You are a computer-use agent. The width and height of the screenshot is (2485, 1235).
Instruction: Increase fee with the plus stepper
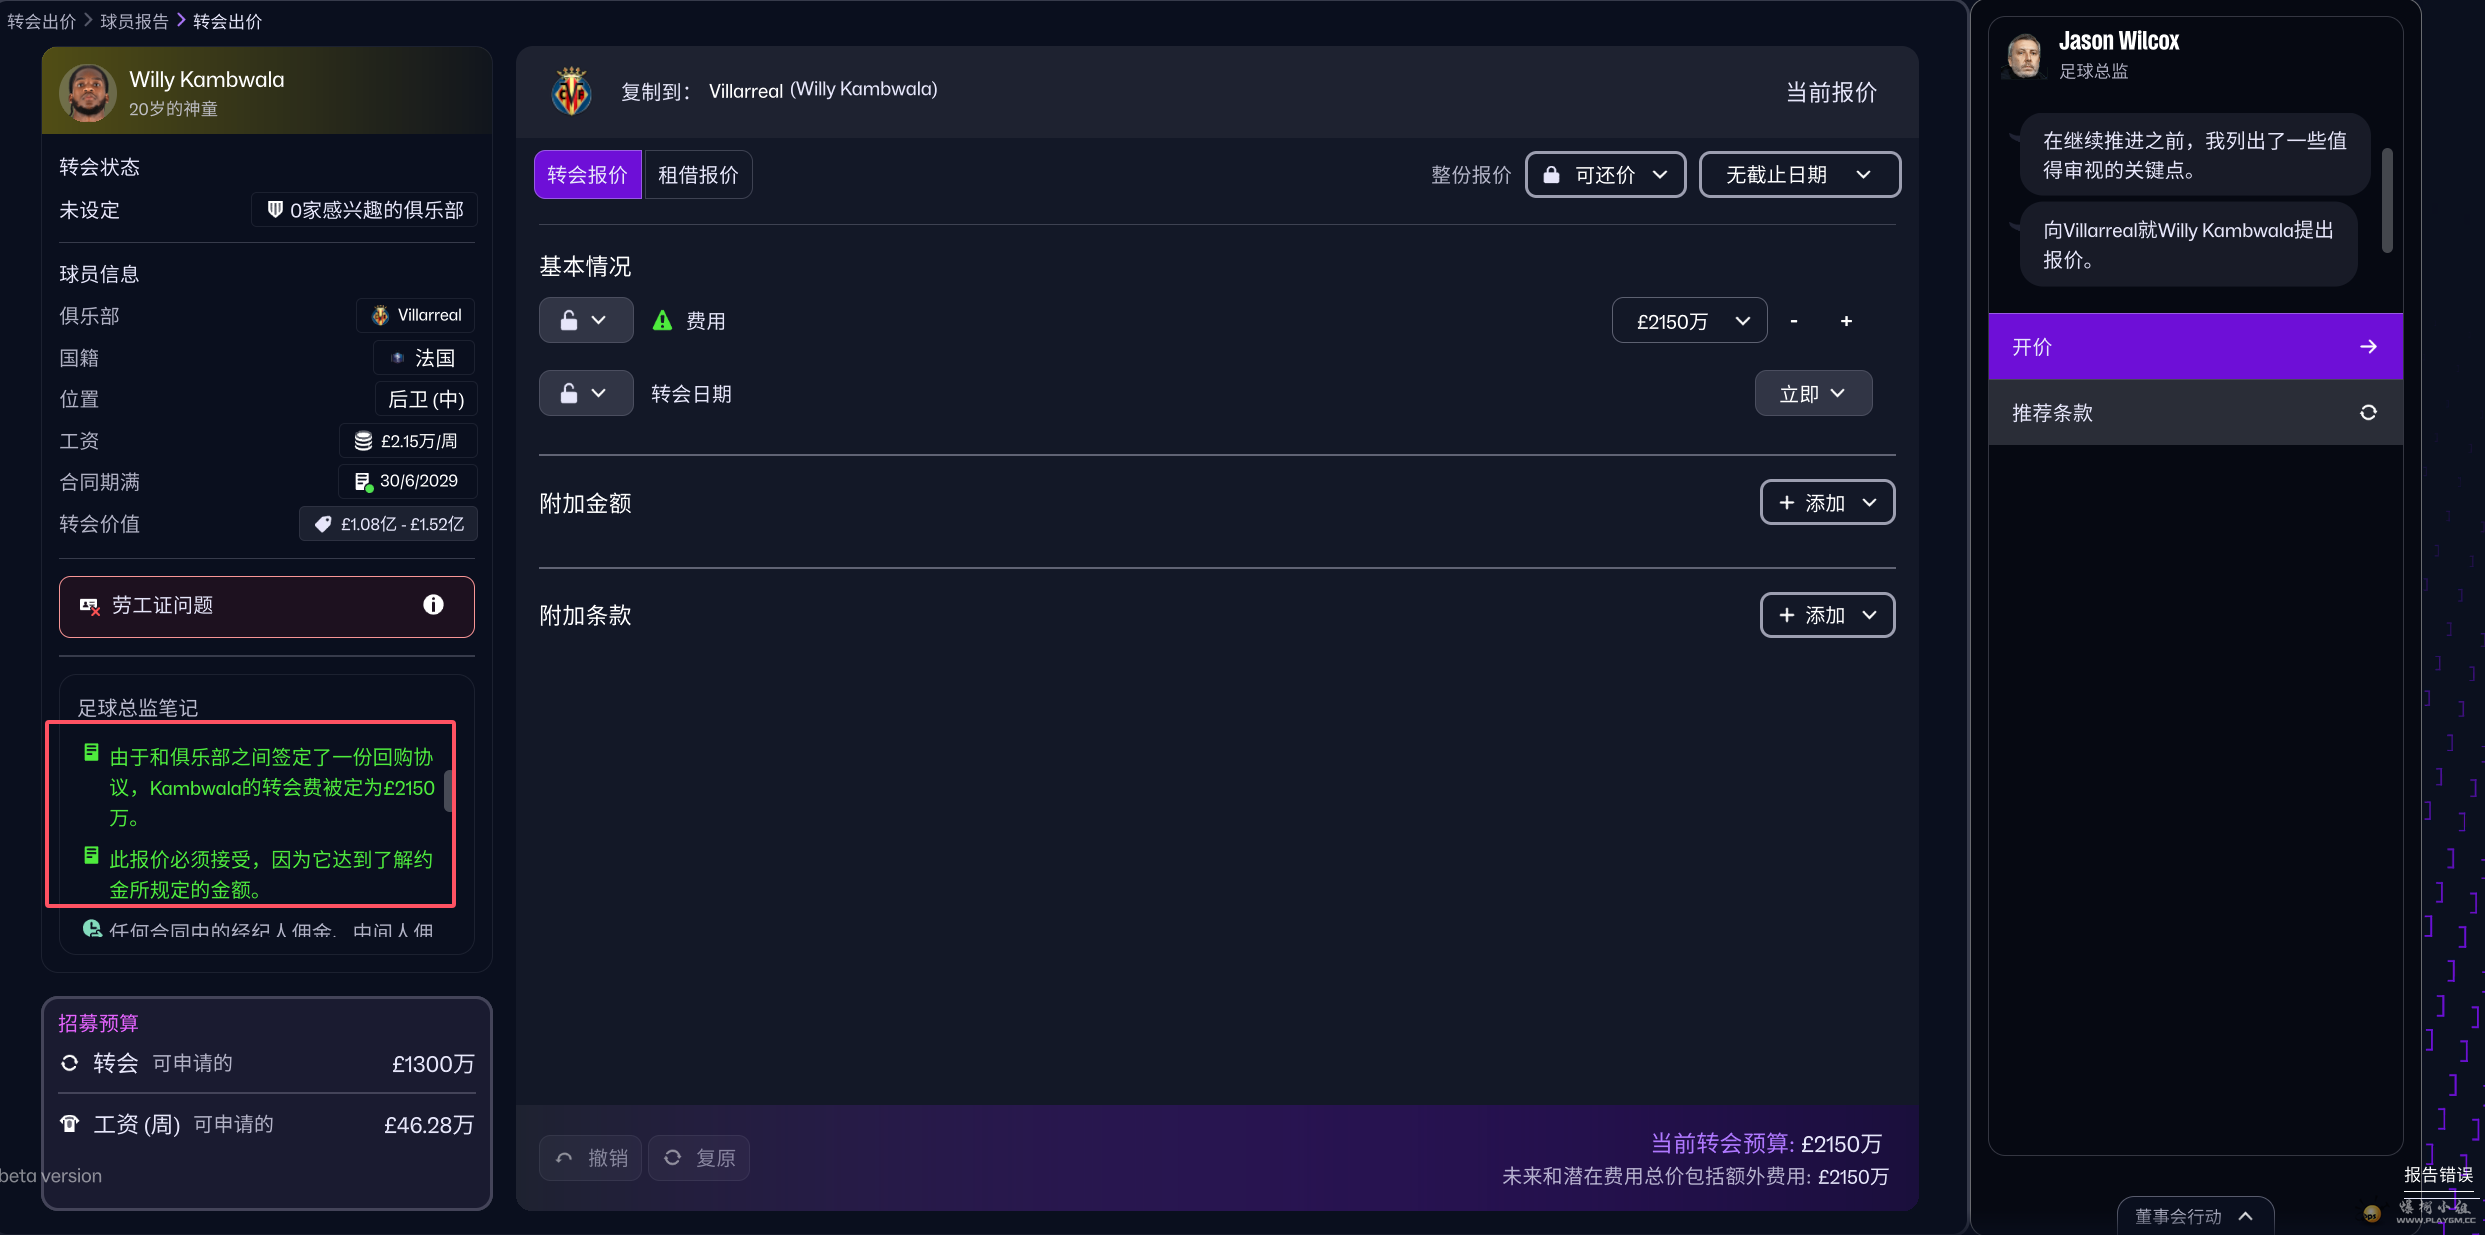1846,321
